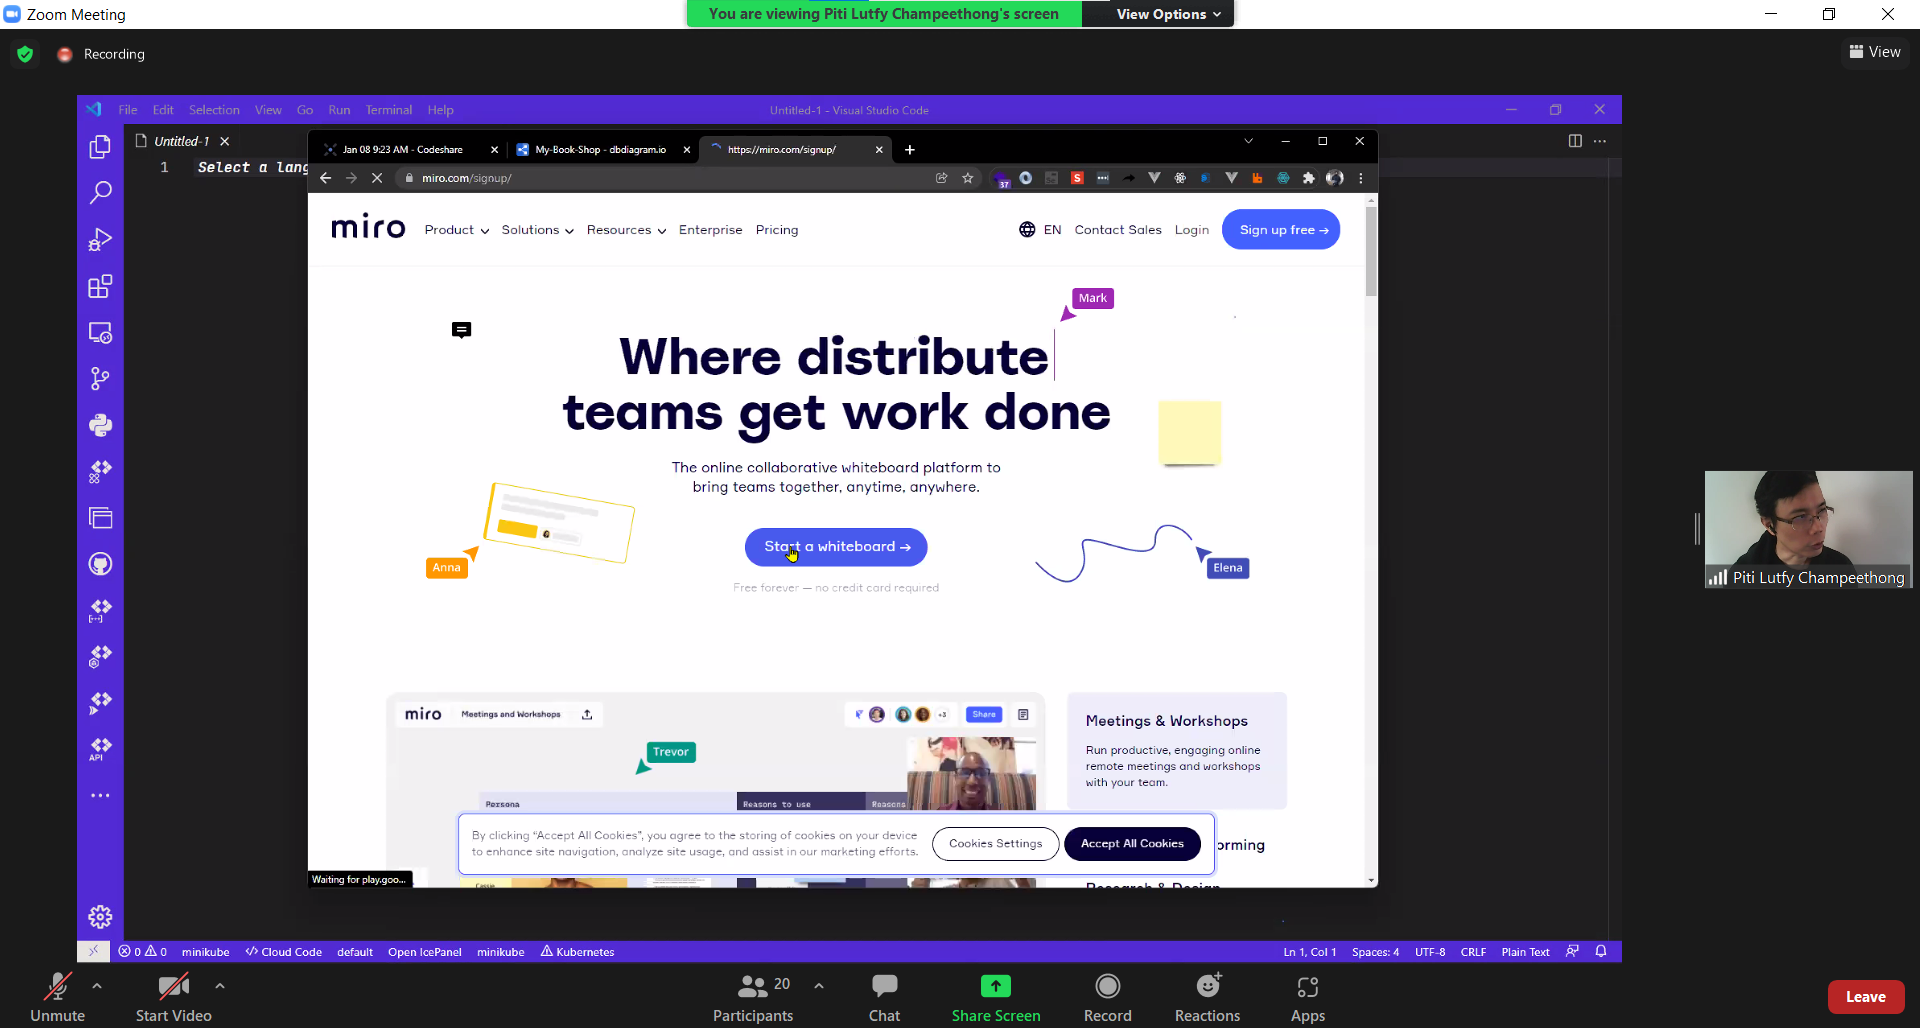Open browser tab search chevron
This screenshot has height=1028, width=1920.
(1248, 141)
